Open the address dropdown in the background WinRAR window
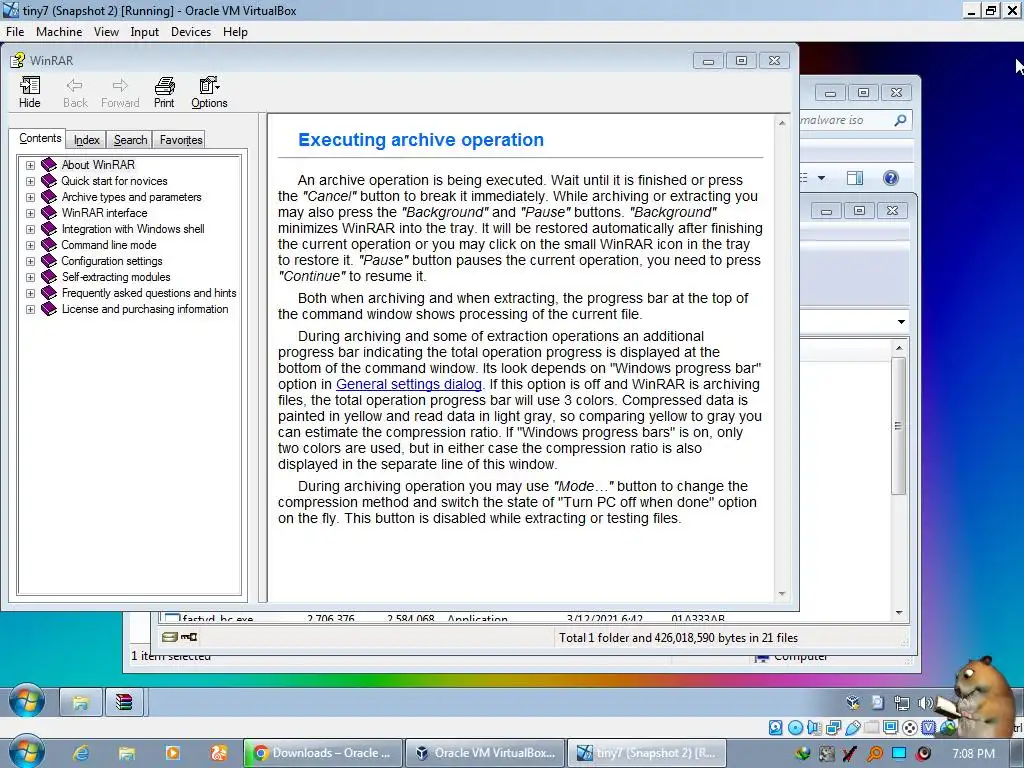1024x768 pixels. [901, 321]
